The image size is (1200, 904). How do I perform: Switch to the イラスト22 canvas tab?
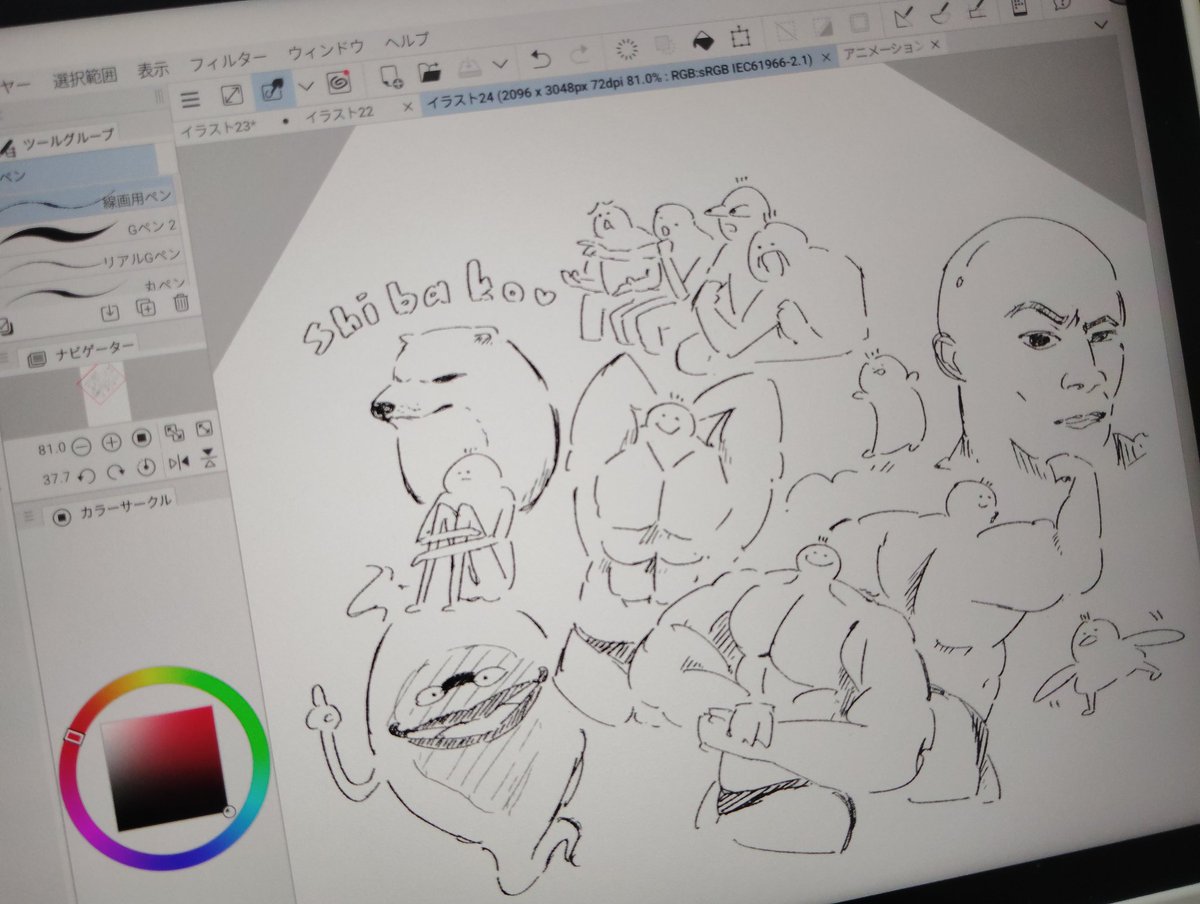[339, 113]
